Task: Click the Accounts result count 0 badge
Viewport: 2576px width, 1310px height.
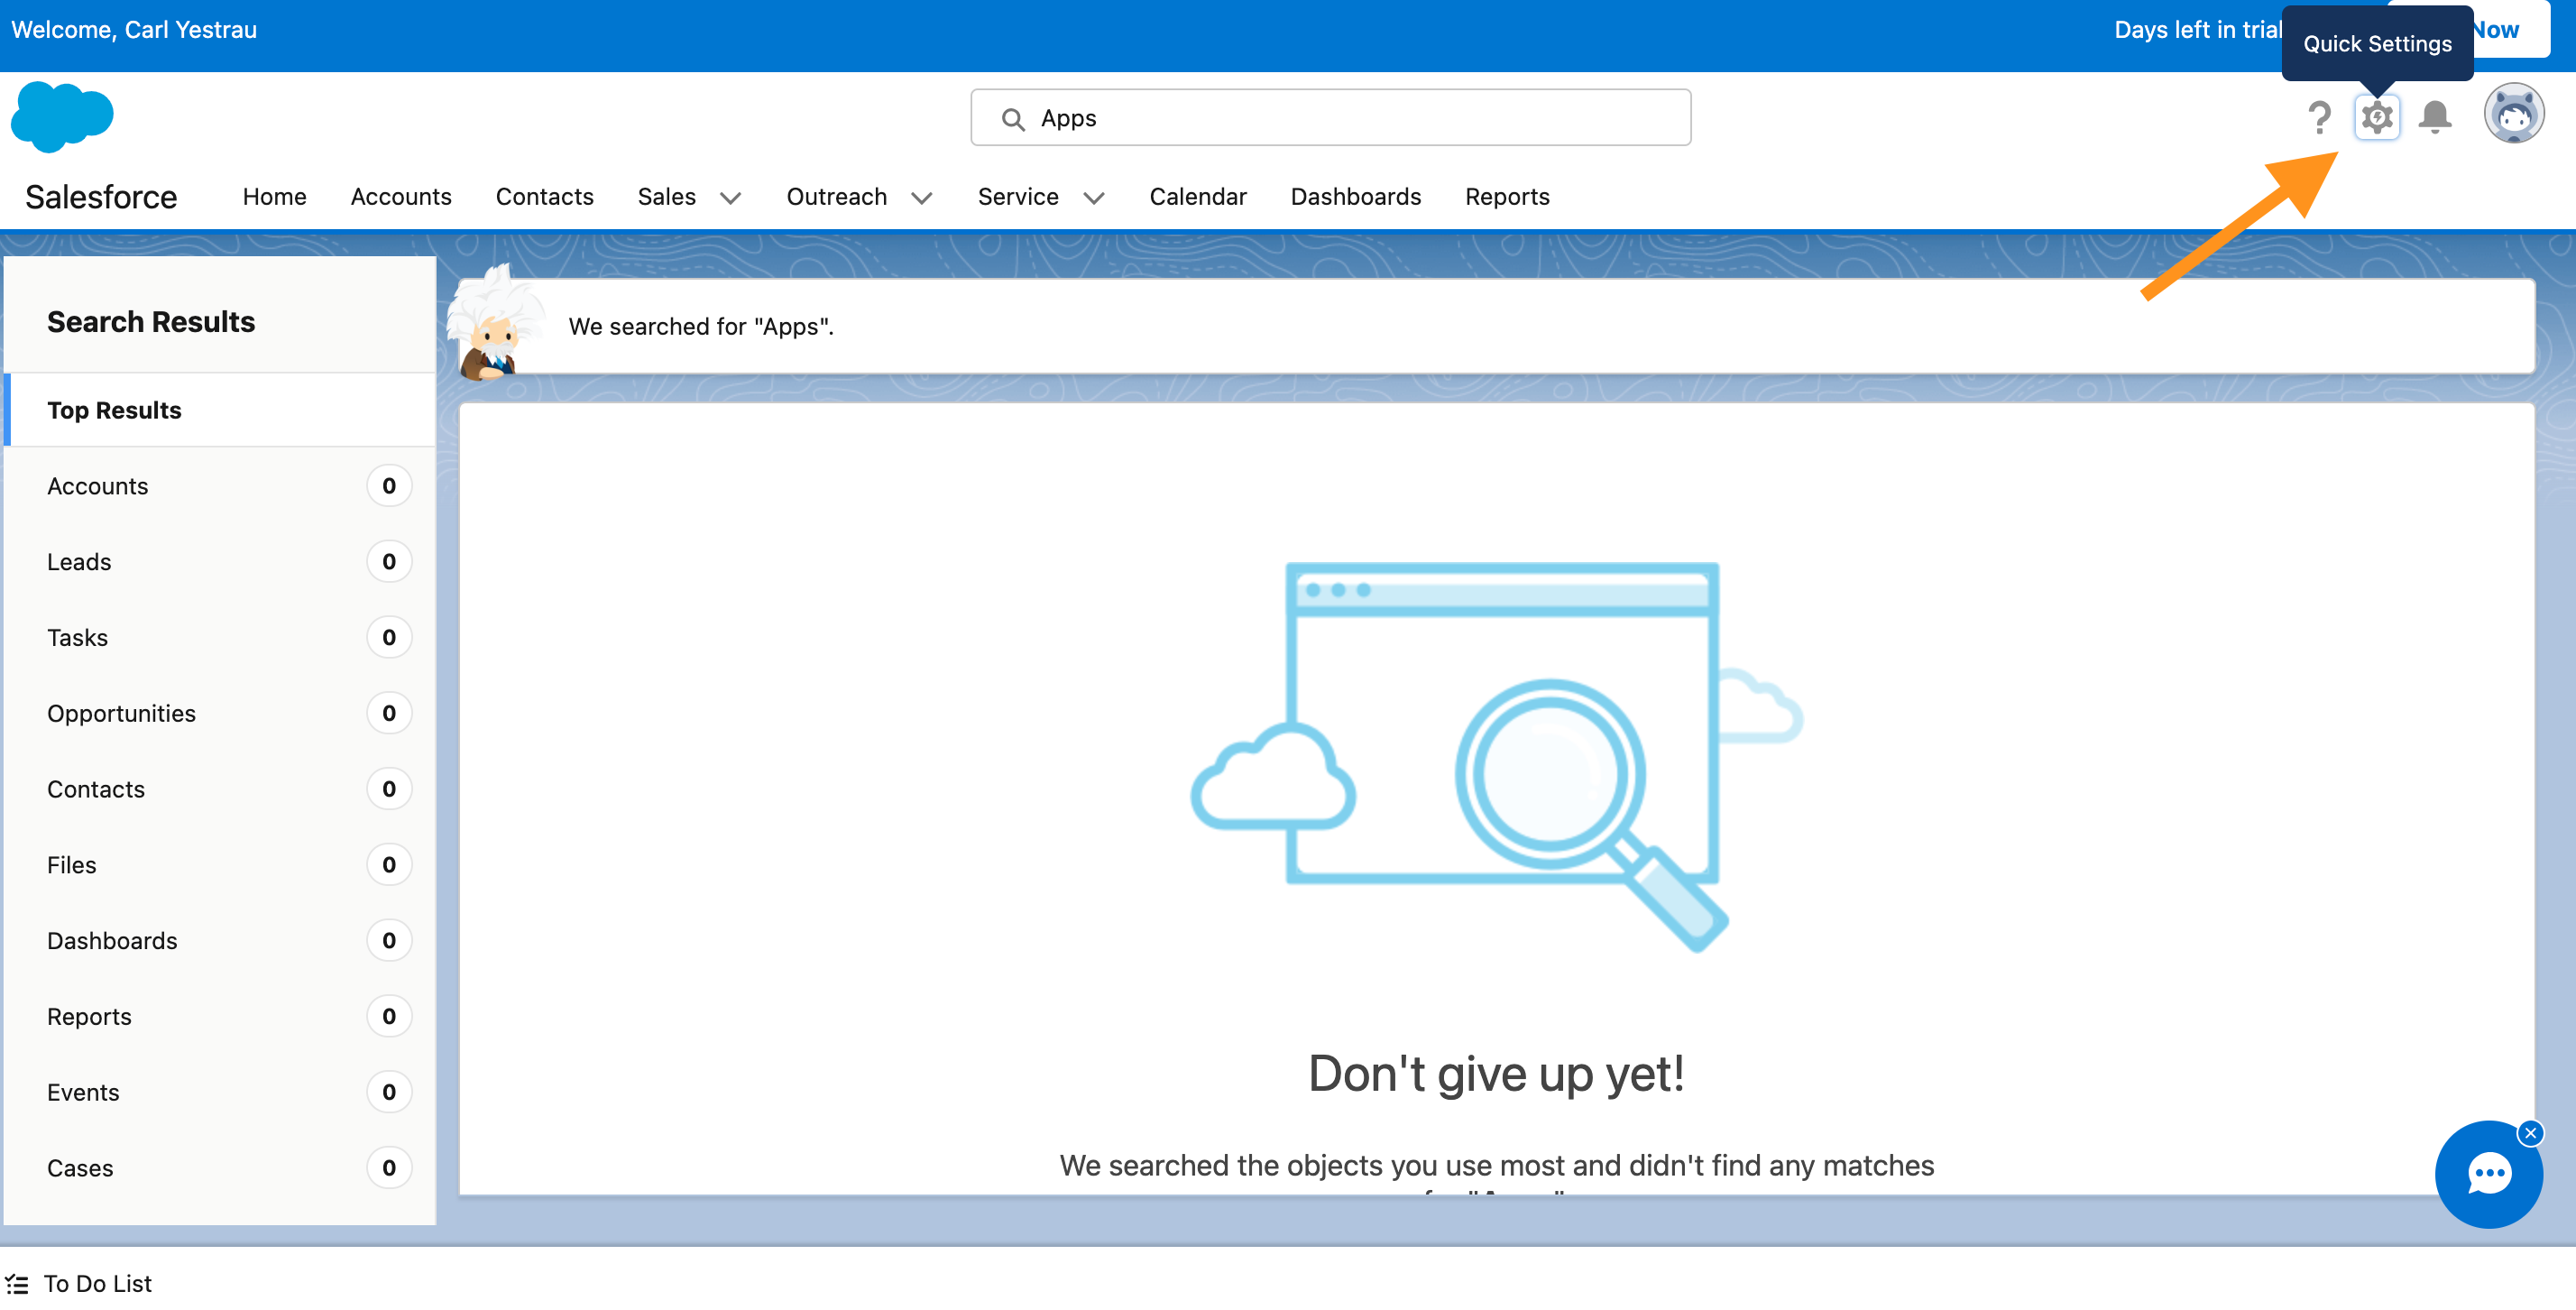Action: (x=389, y=486)
